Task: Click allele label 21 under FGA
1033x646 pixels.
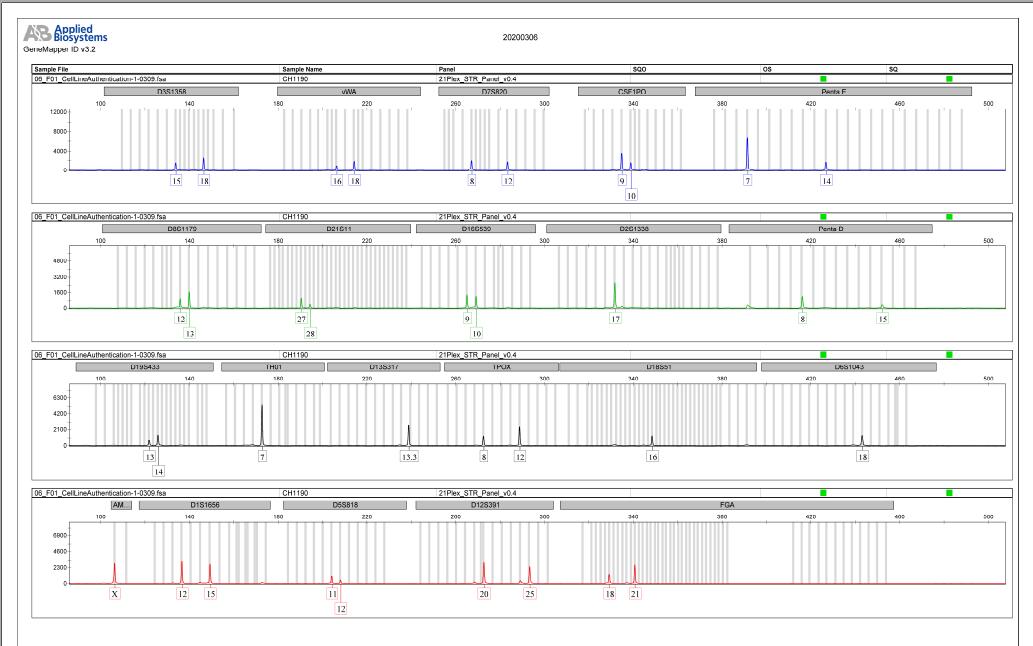Action: tap(635, 594)
